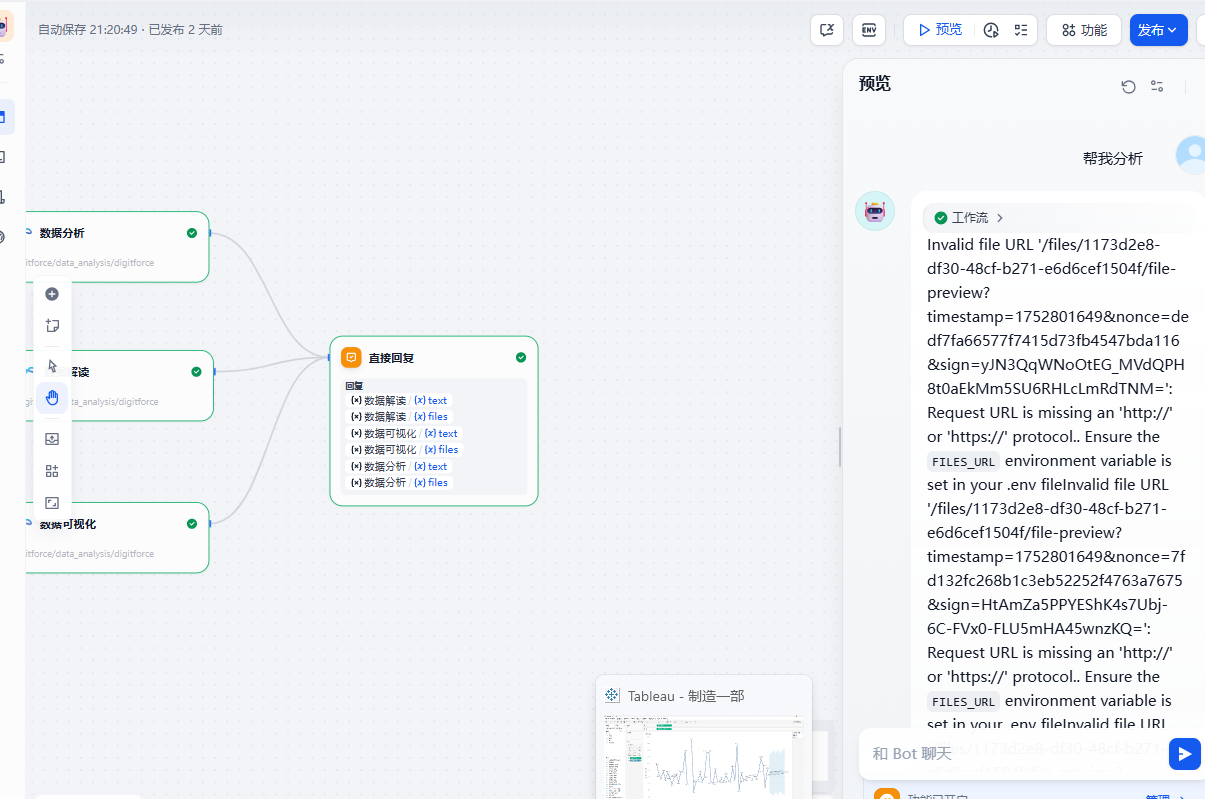Click the 帮我分析 user message
1205x799 pixels.
click(x=1112, y=158)
